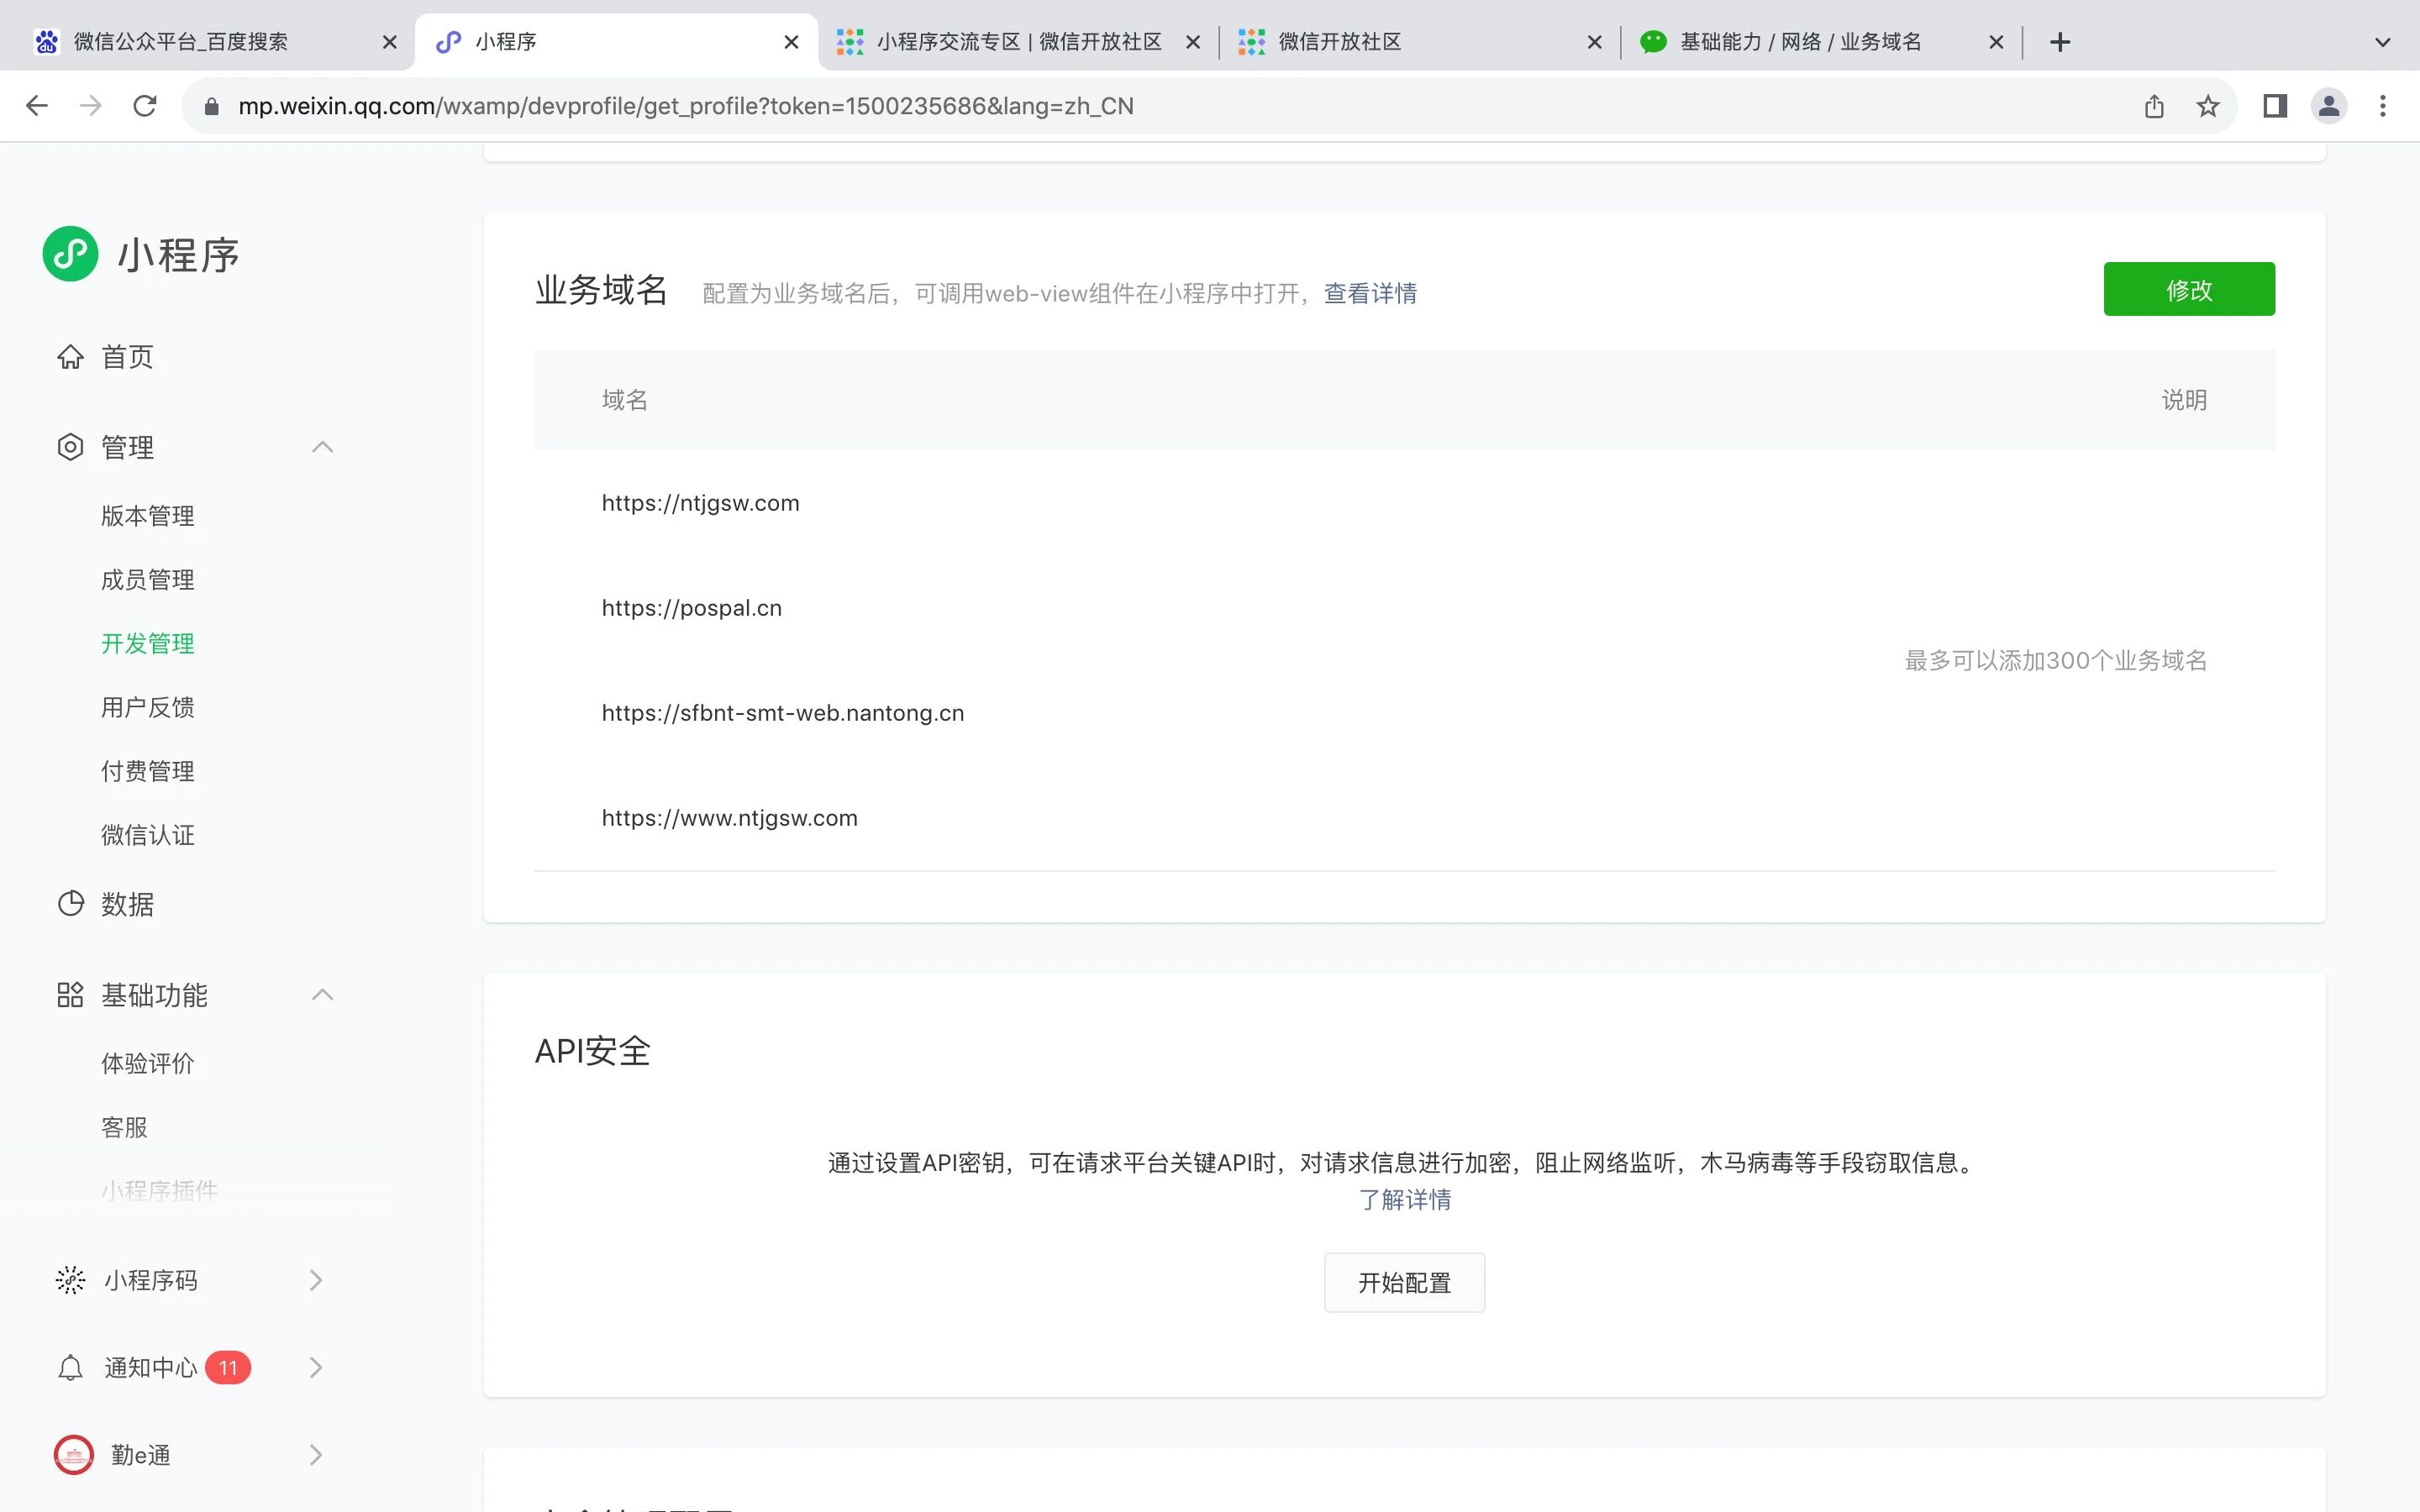This screenshot has height=1512, width=2420.
Task: Open the 查看详情 link
Action: coord(1370,293)
